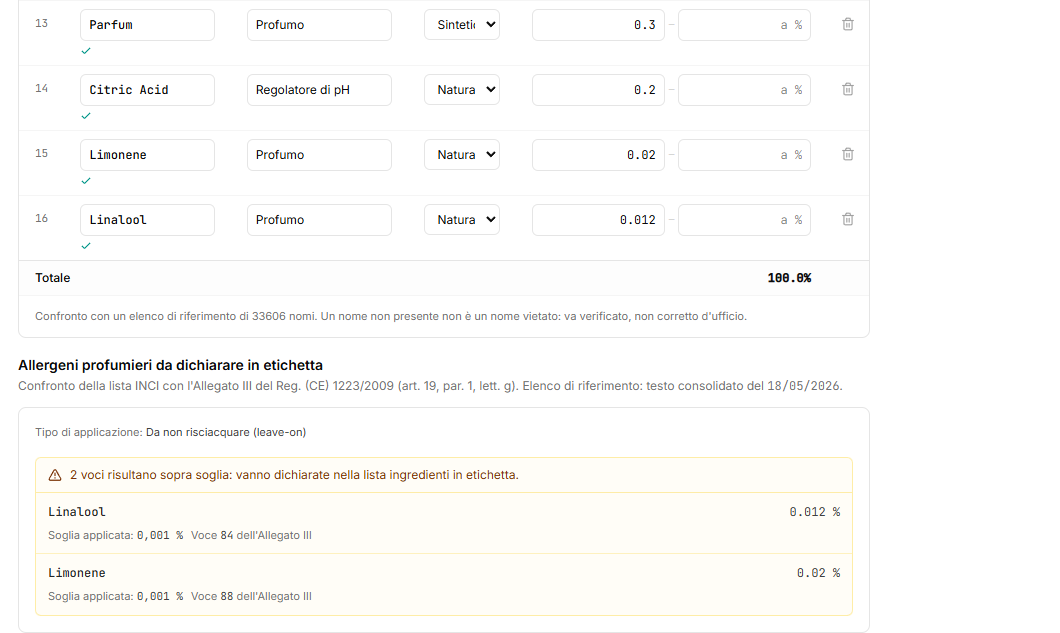Click the Linalool entry in the allergen list
Screen dimensions: 1060x633
[x=76, y=512]
